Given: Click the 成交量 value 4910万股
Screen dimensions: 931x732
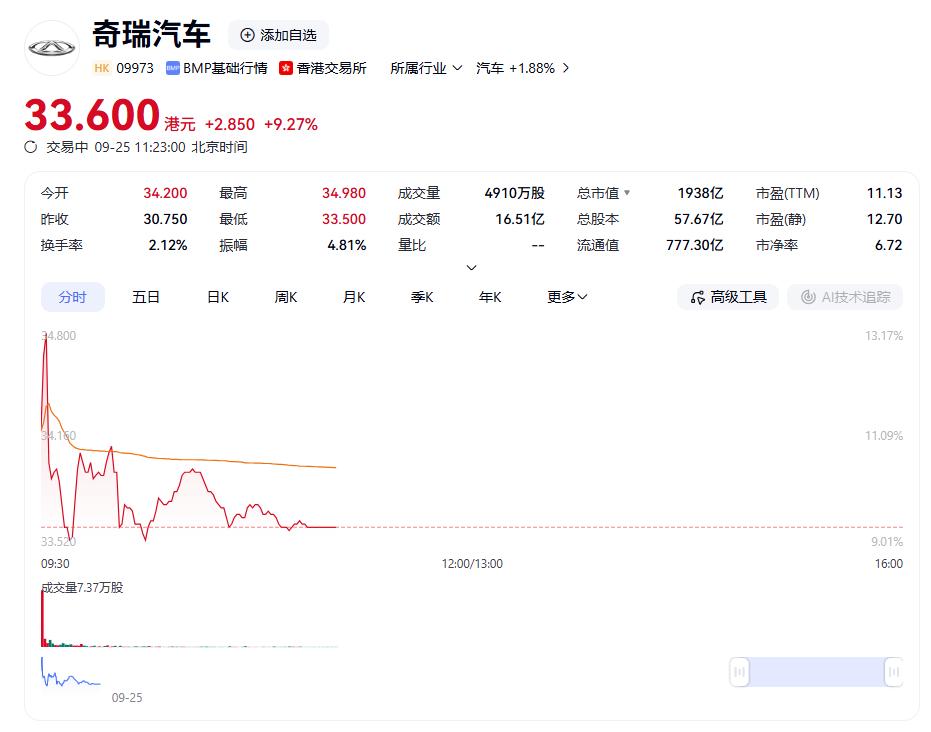Looking at the screenshot, I should click(x=514, y=193).
